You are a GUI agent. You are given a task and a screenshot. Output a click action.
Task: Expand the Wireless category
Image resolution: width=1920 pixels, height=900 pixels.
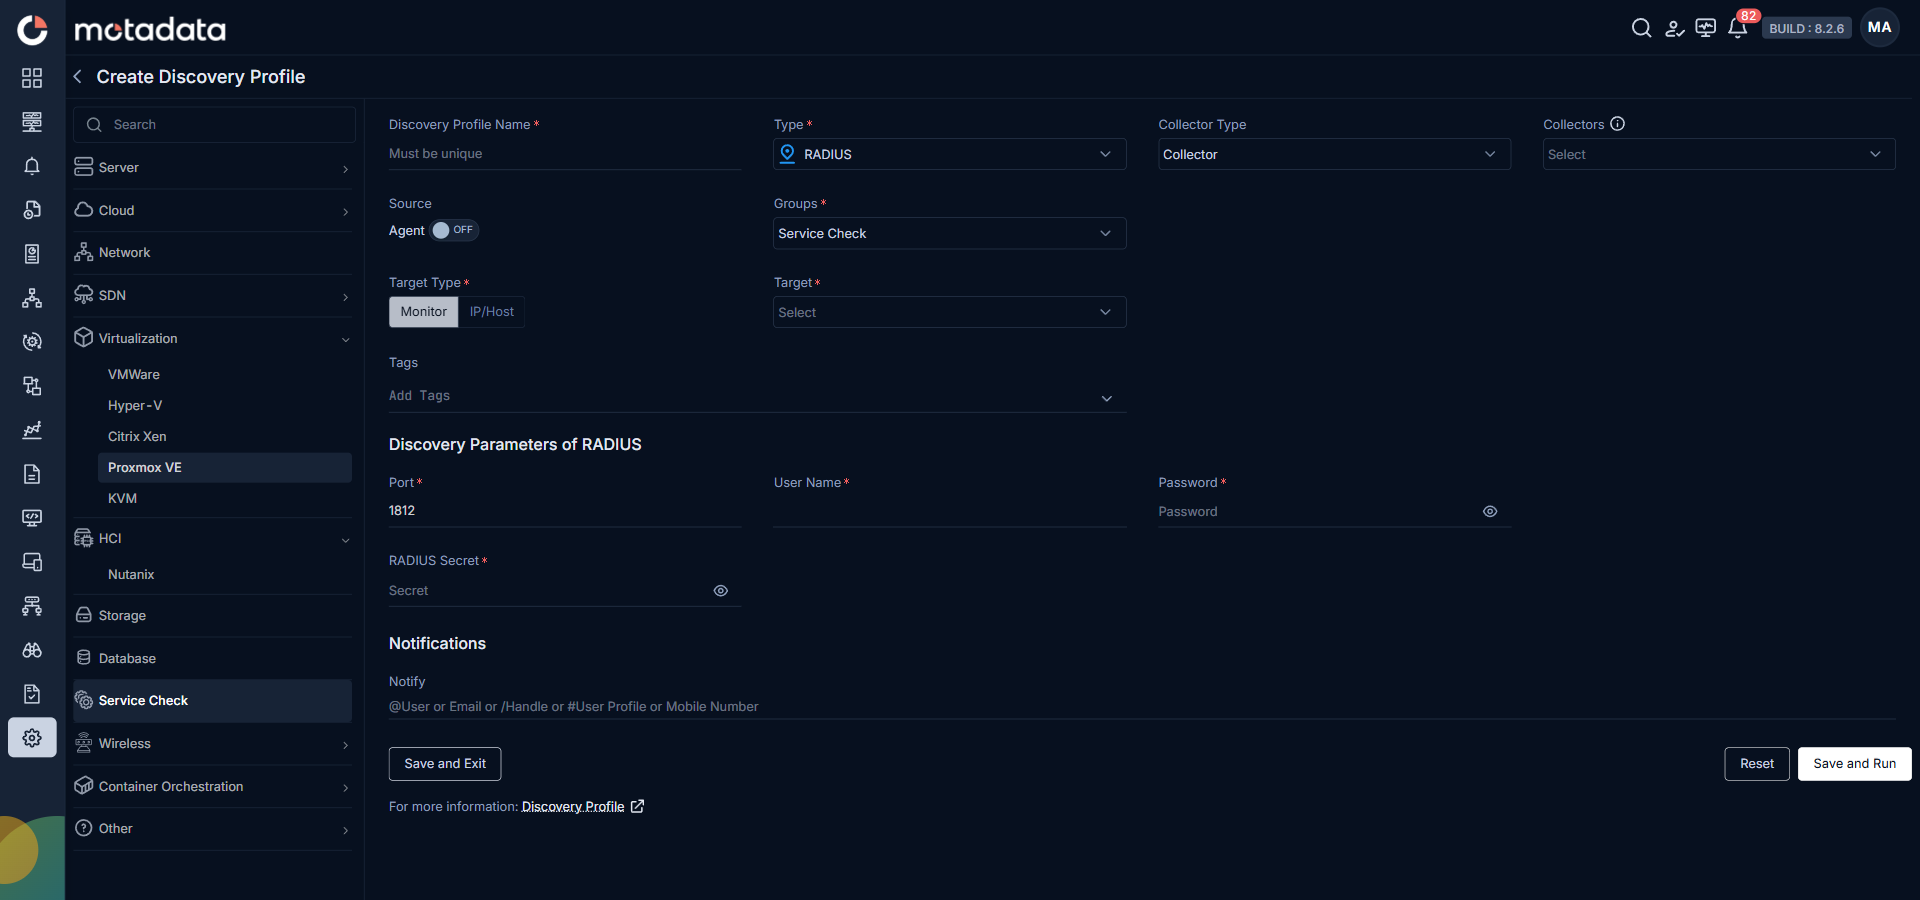point(346,745)
